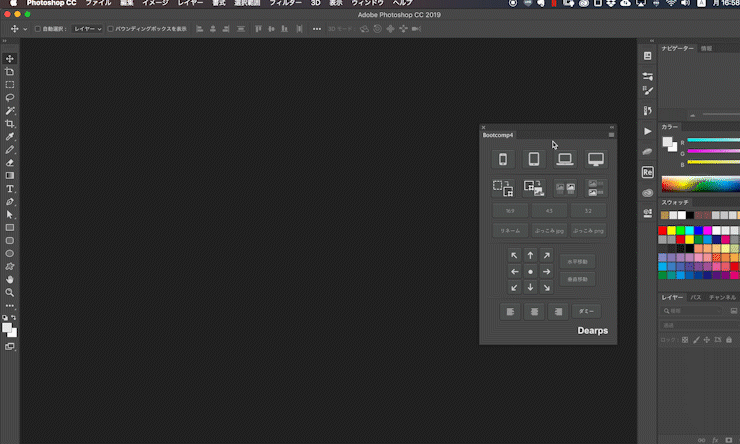Viewport: 740px width, 444px height.
Task: Select the Magic Wand tool
Action: (10, 111)
